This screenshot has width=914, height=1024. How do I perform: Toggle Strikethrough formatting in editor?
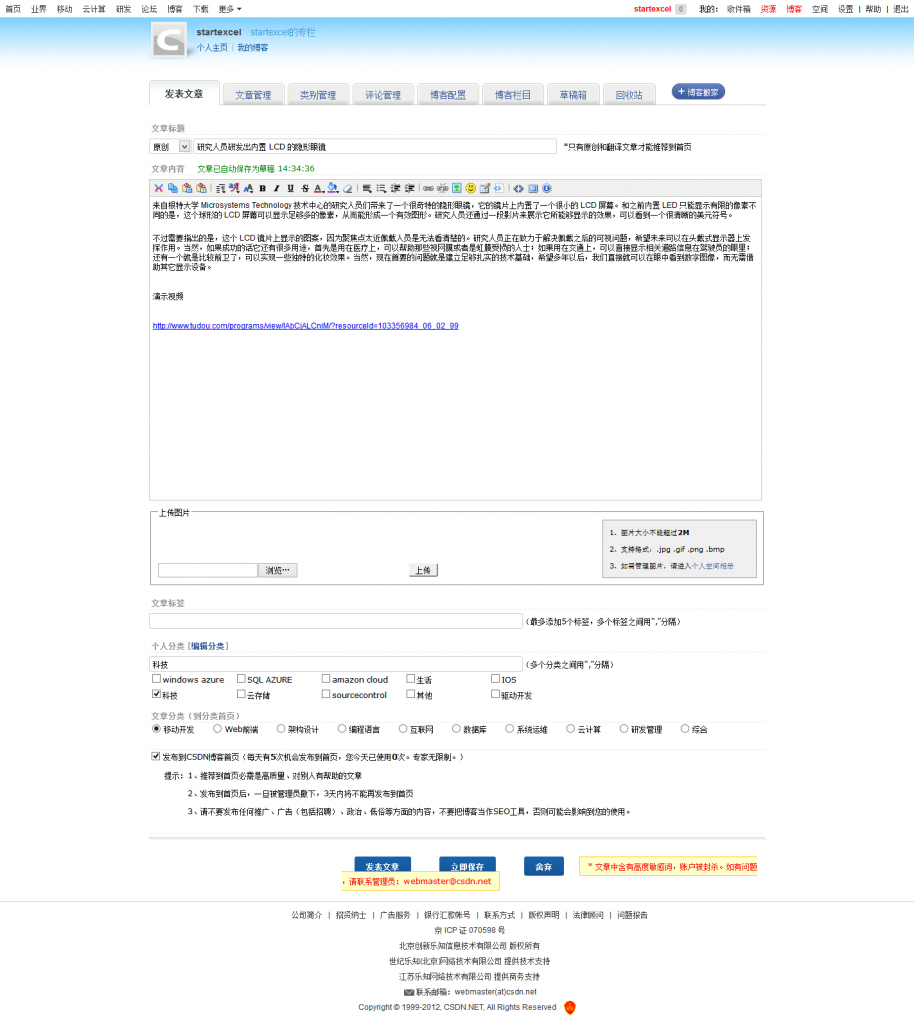pyautogui.click(x=305, y=188)
